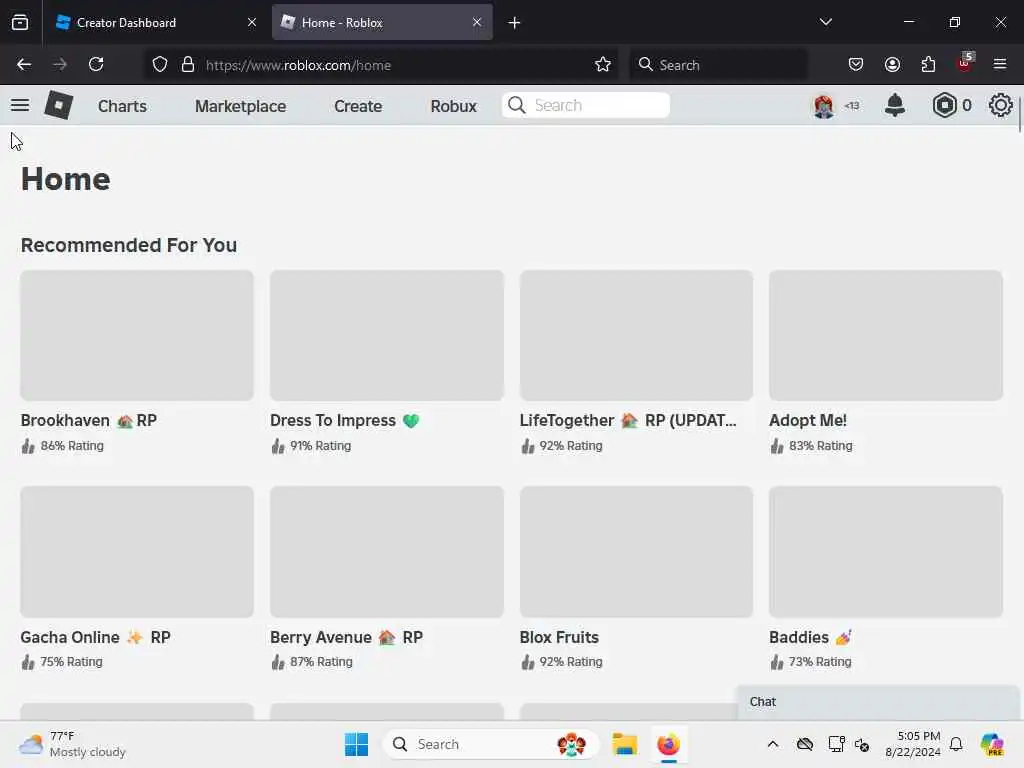
Task: Click the Firefox search box
Action: [x=718, y=65]
